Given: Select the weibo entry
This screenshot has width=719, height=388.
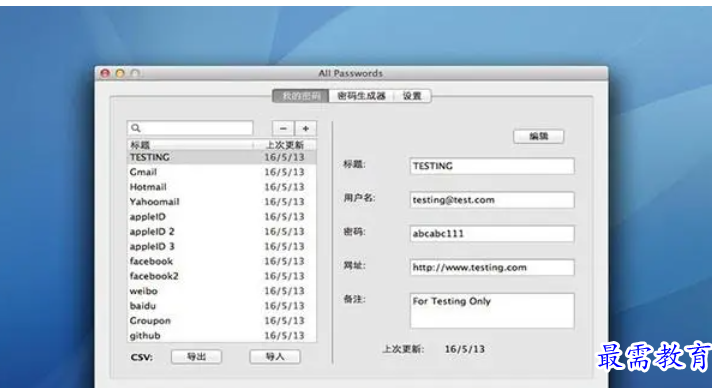Looking at the screenshot, I should tap(221, 291).
